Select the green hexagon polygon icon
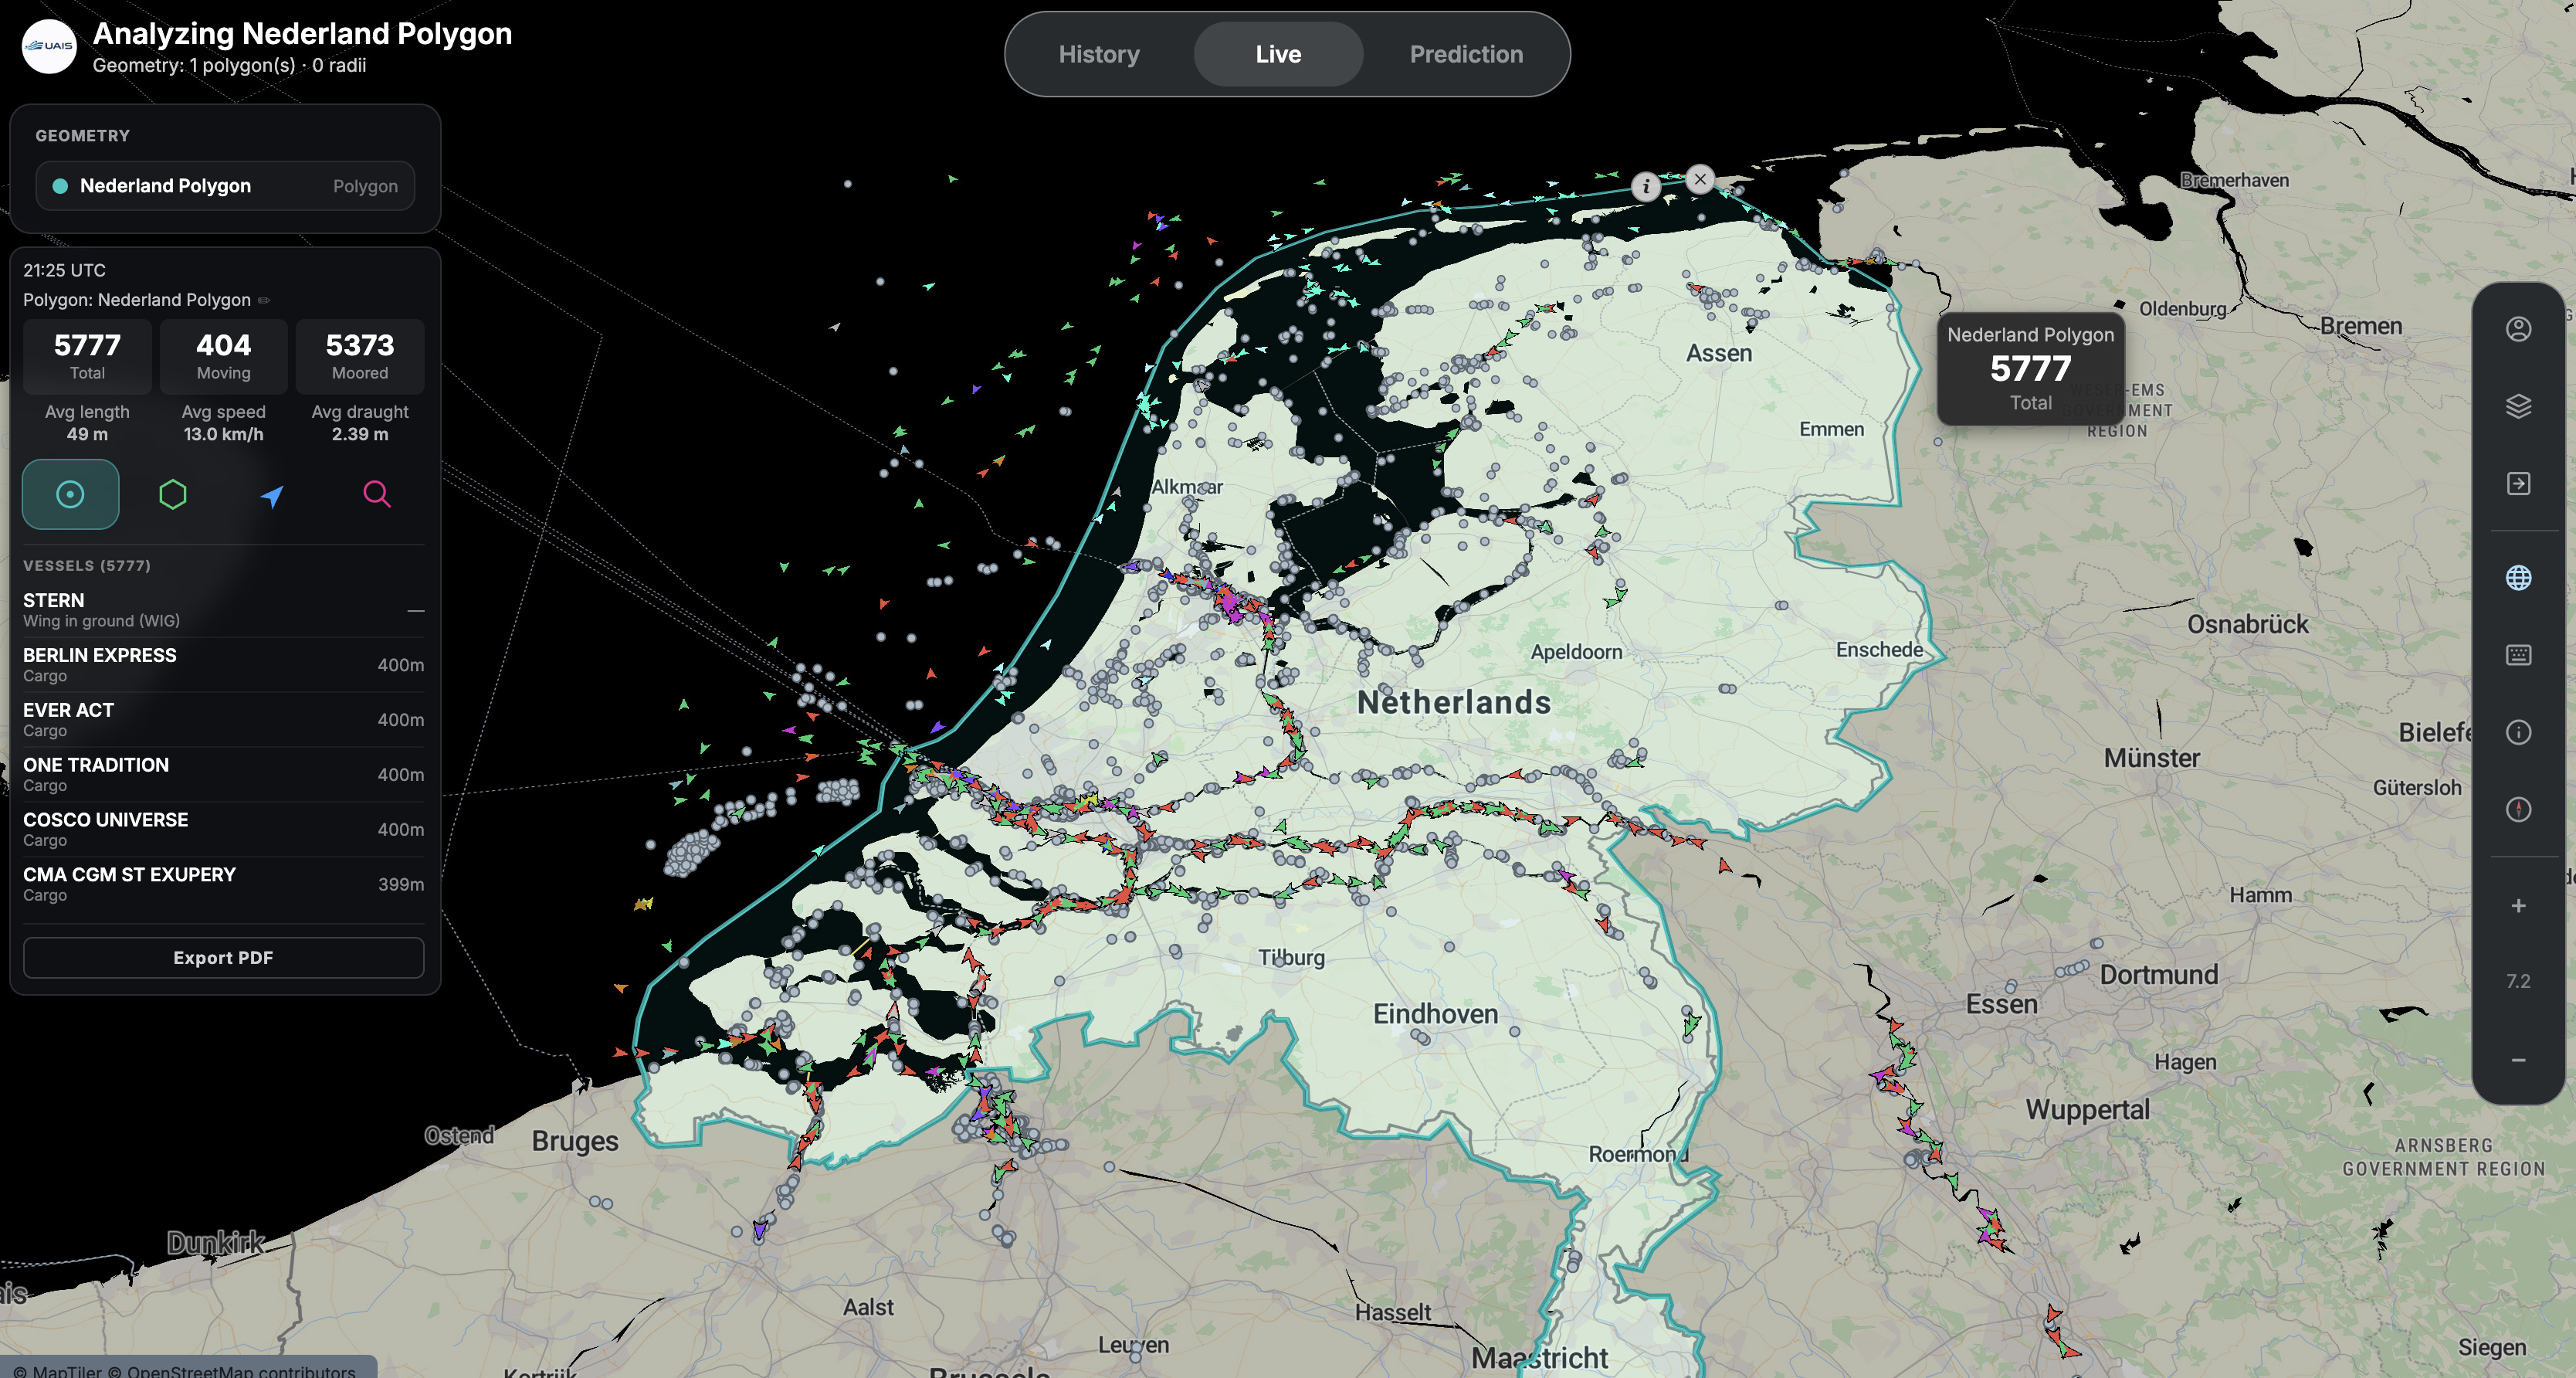2576x1378 pixels. click(173, 494)
